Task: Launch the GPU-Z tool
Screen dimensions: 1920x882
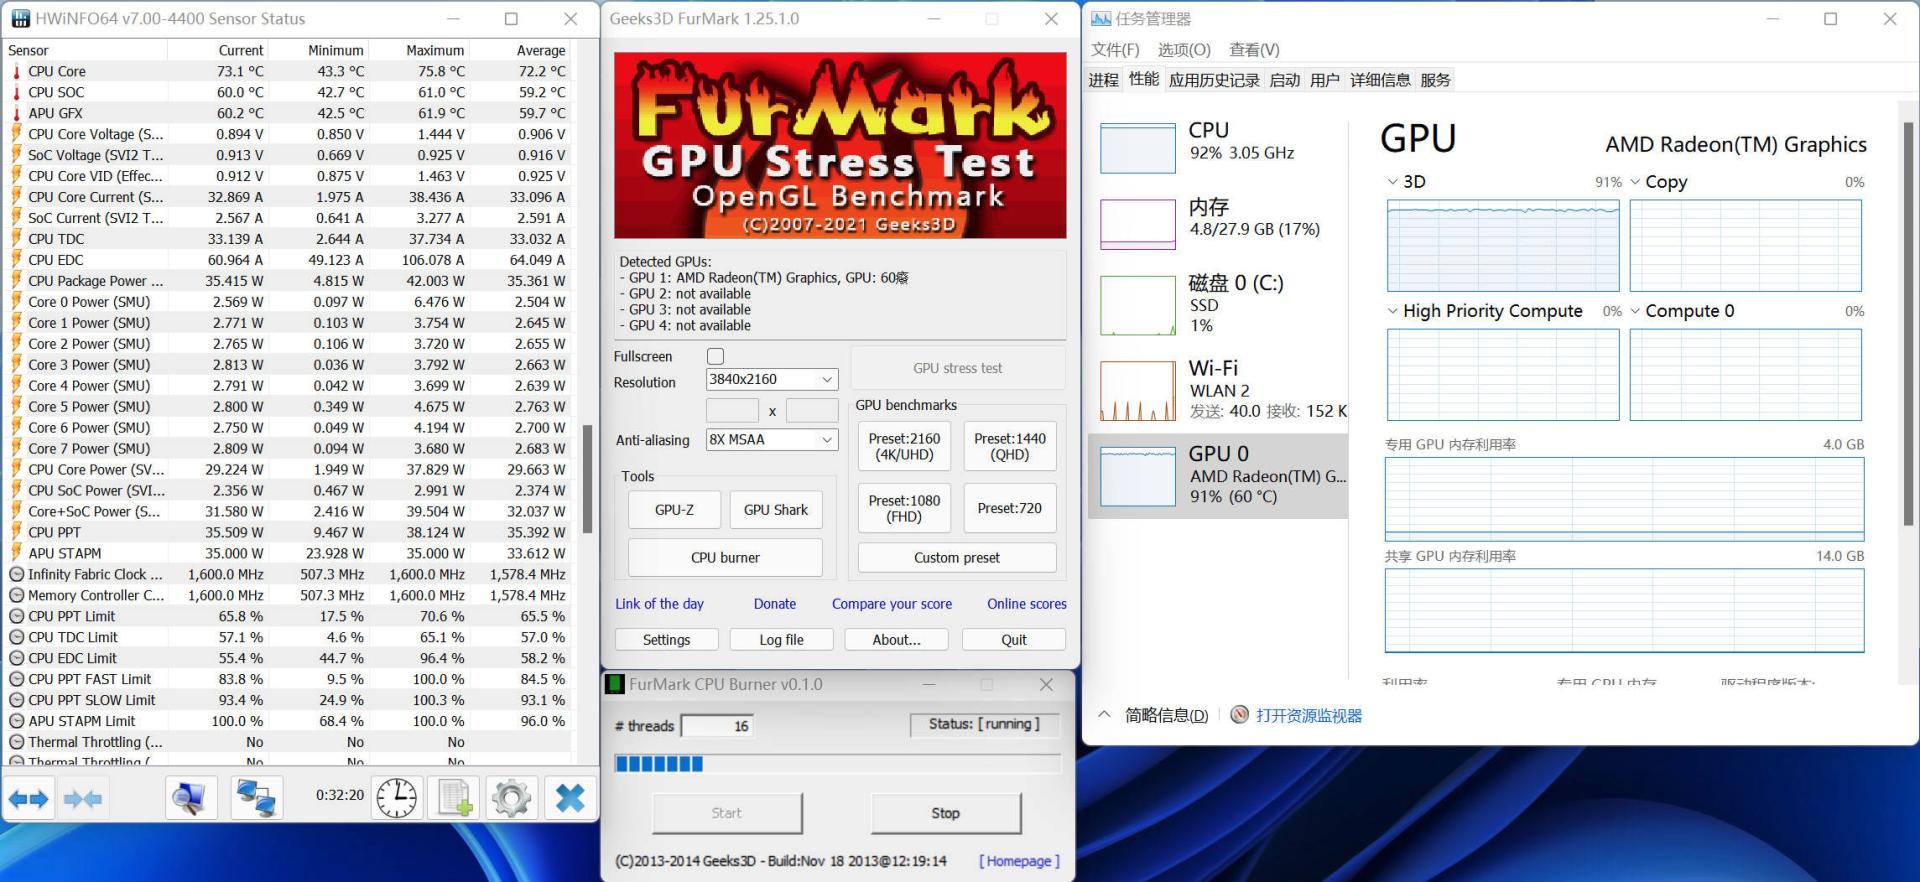Action: point(674,510)
